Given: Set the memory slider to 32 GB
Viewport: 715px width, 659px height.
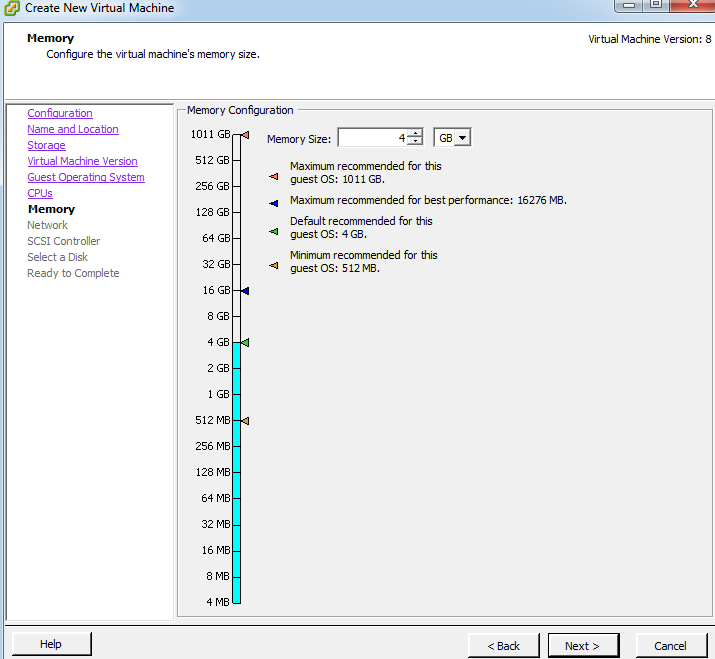Looking at the screenshot, I should pos(236,265).
